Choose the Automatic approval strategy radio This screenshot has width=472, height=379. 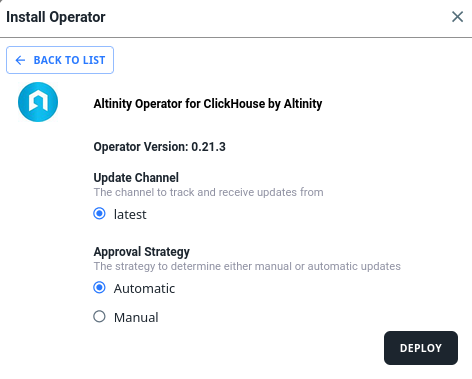click(x=99, y=288)
